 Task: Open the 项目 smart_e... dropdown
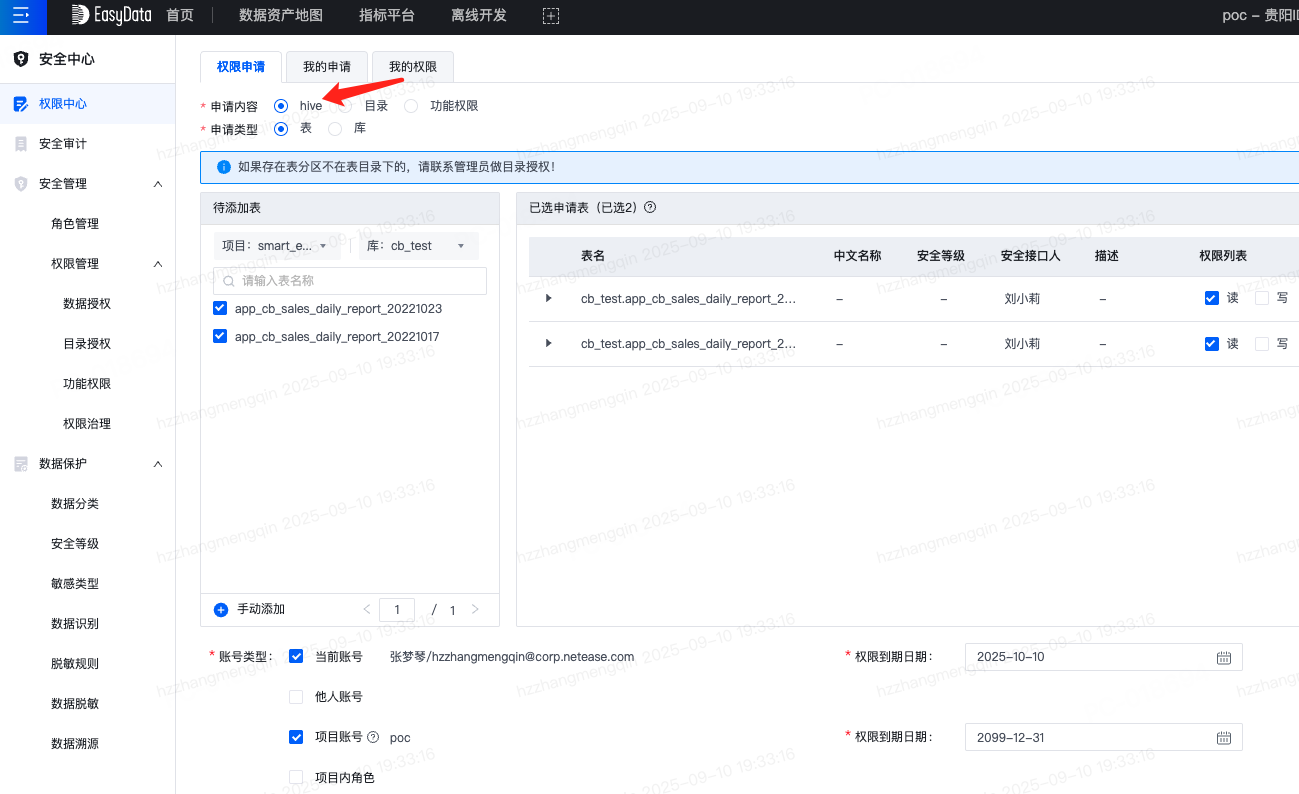(x=277, y=246)
